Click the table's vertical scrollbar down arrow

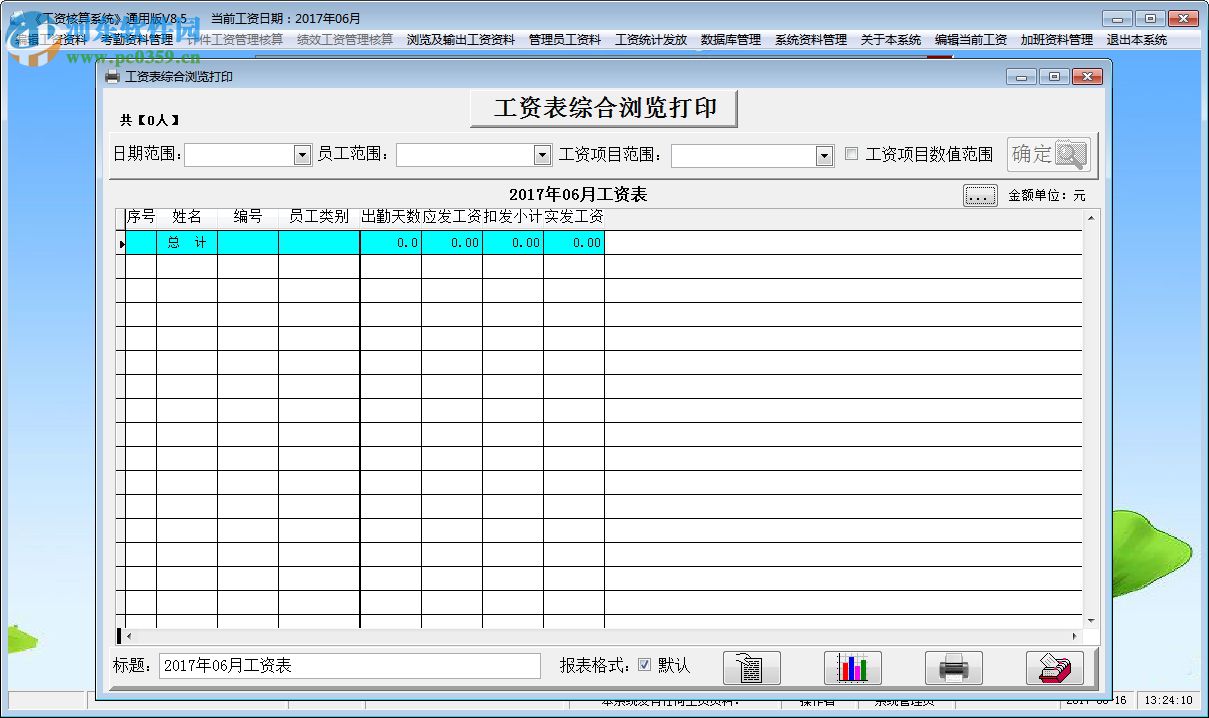1091,621
